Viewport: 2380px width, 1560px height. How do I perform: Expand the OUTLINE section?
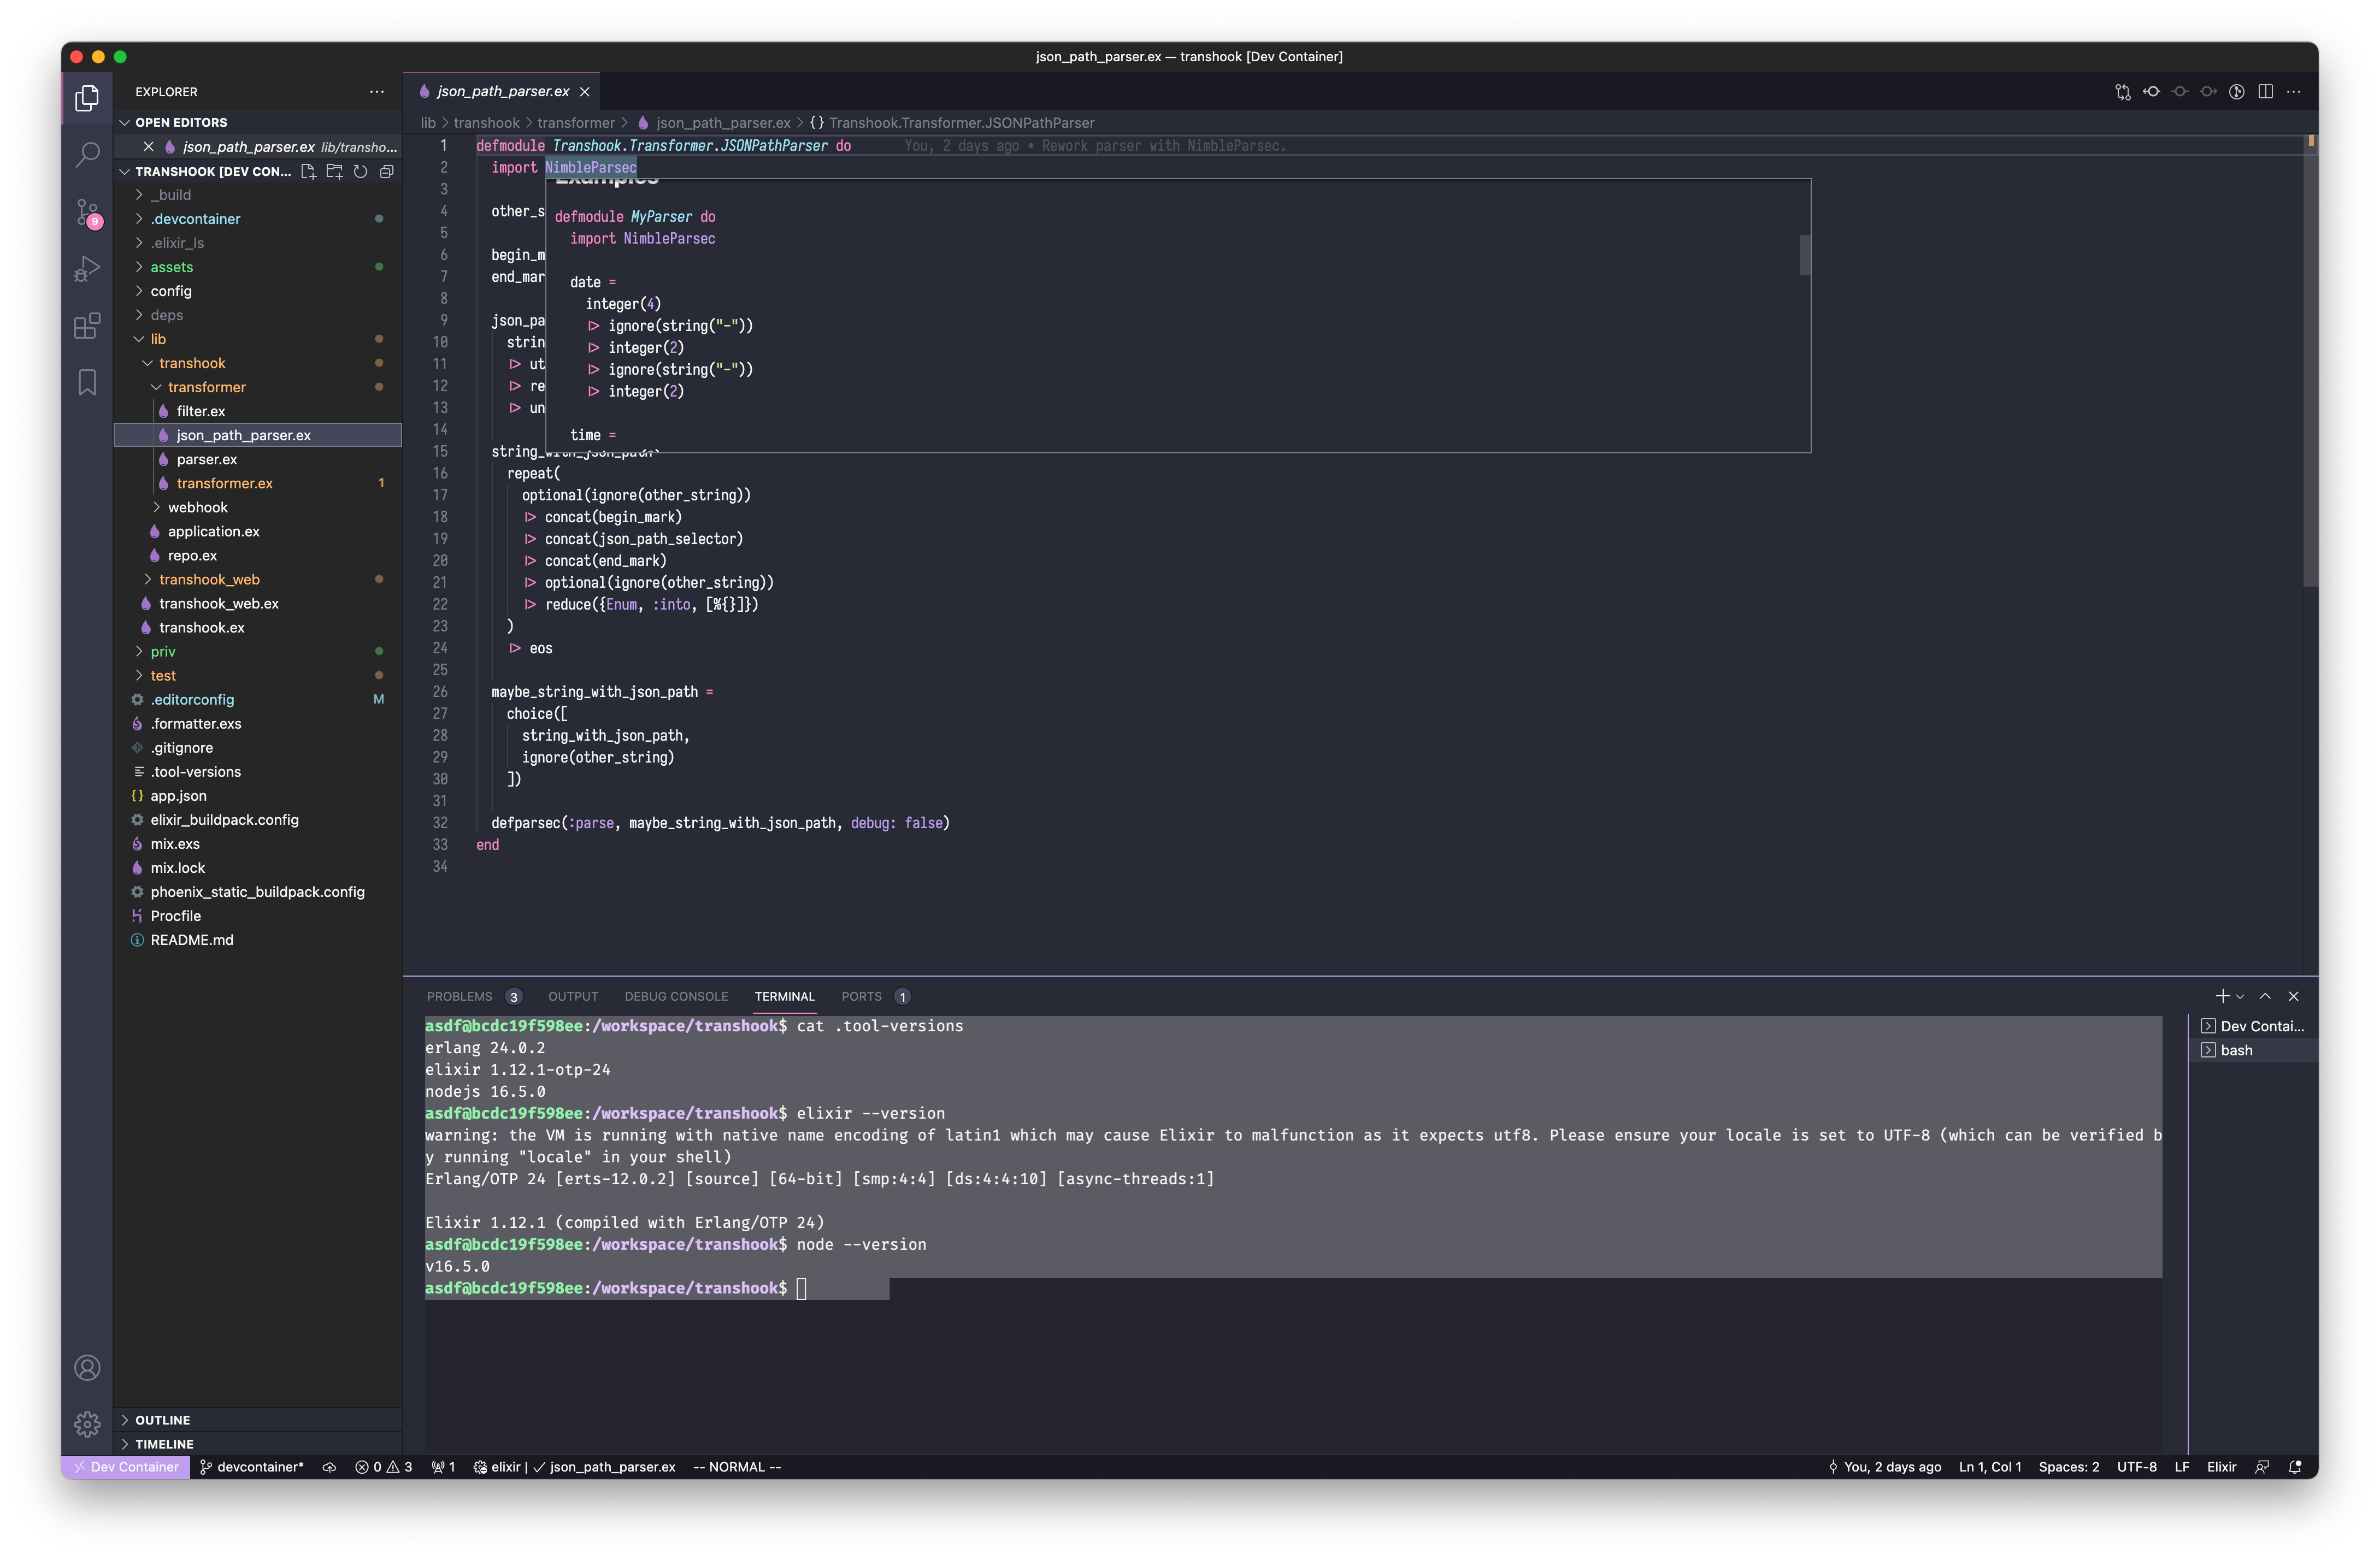coord(162,1419)
